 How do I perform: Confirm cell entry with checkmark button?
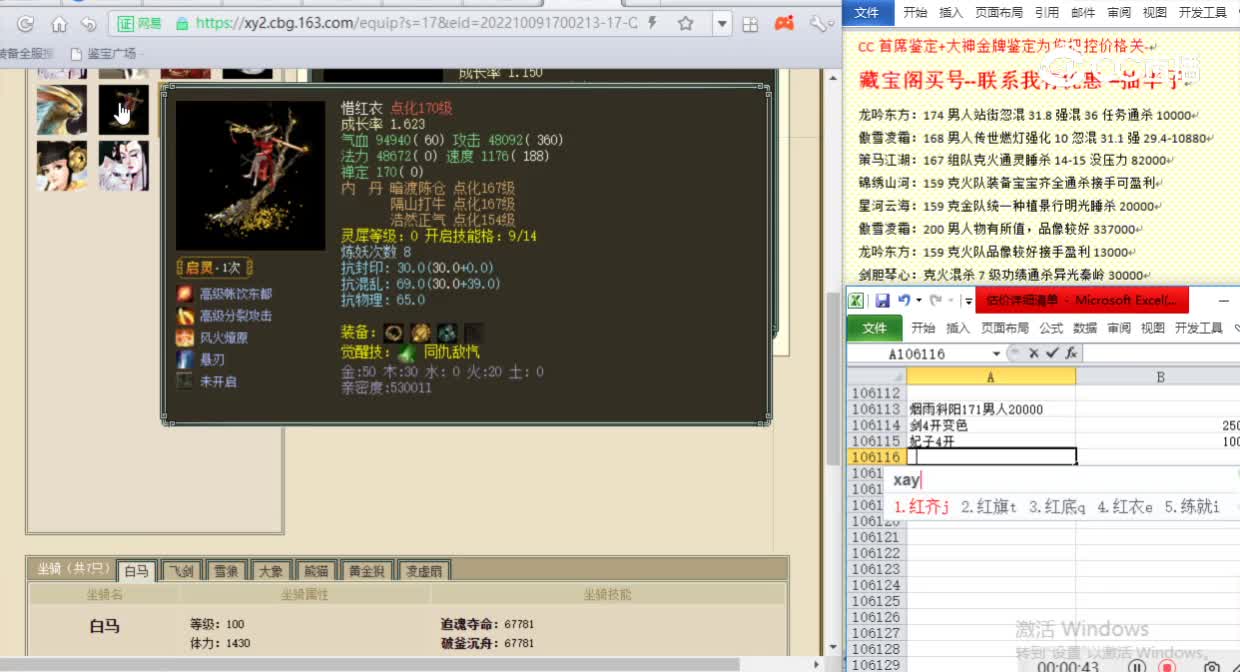coord(1052,354)
